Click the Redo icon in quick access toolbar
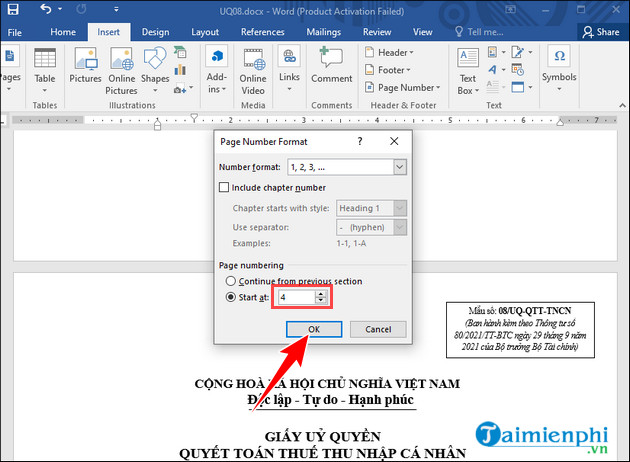 [x=81, y=9]
